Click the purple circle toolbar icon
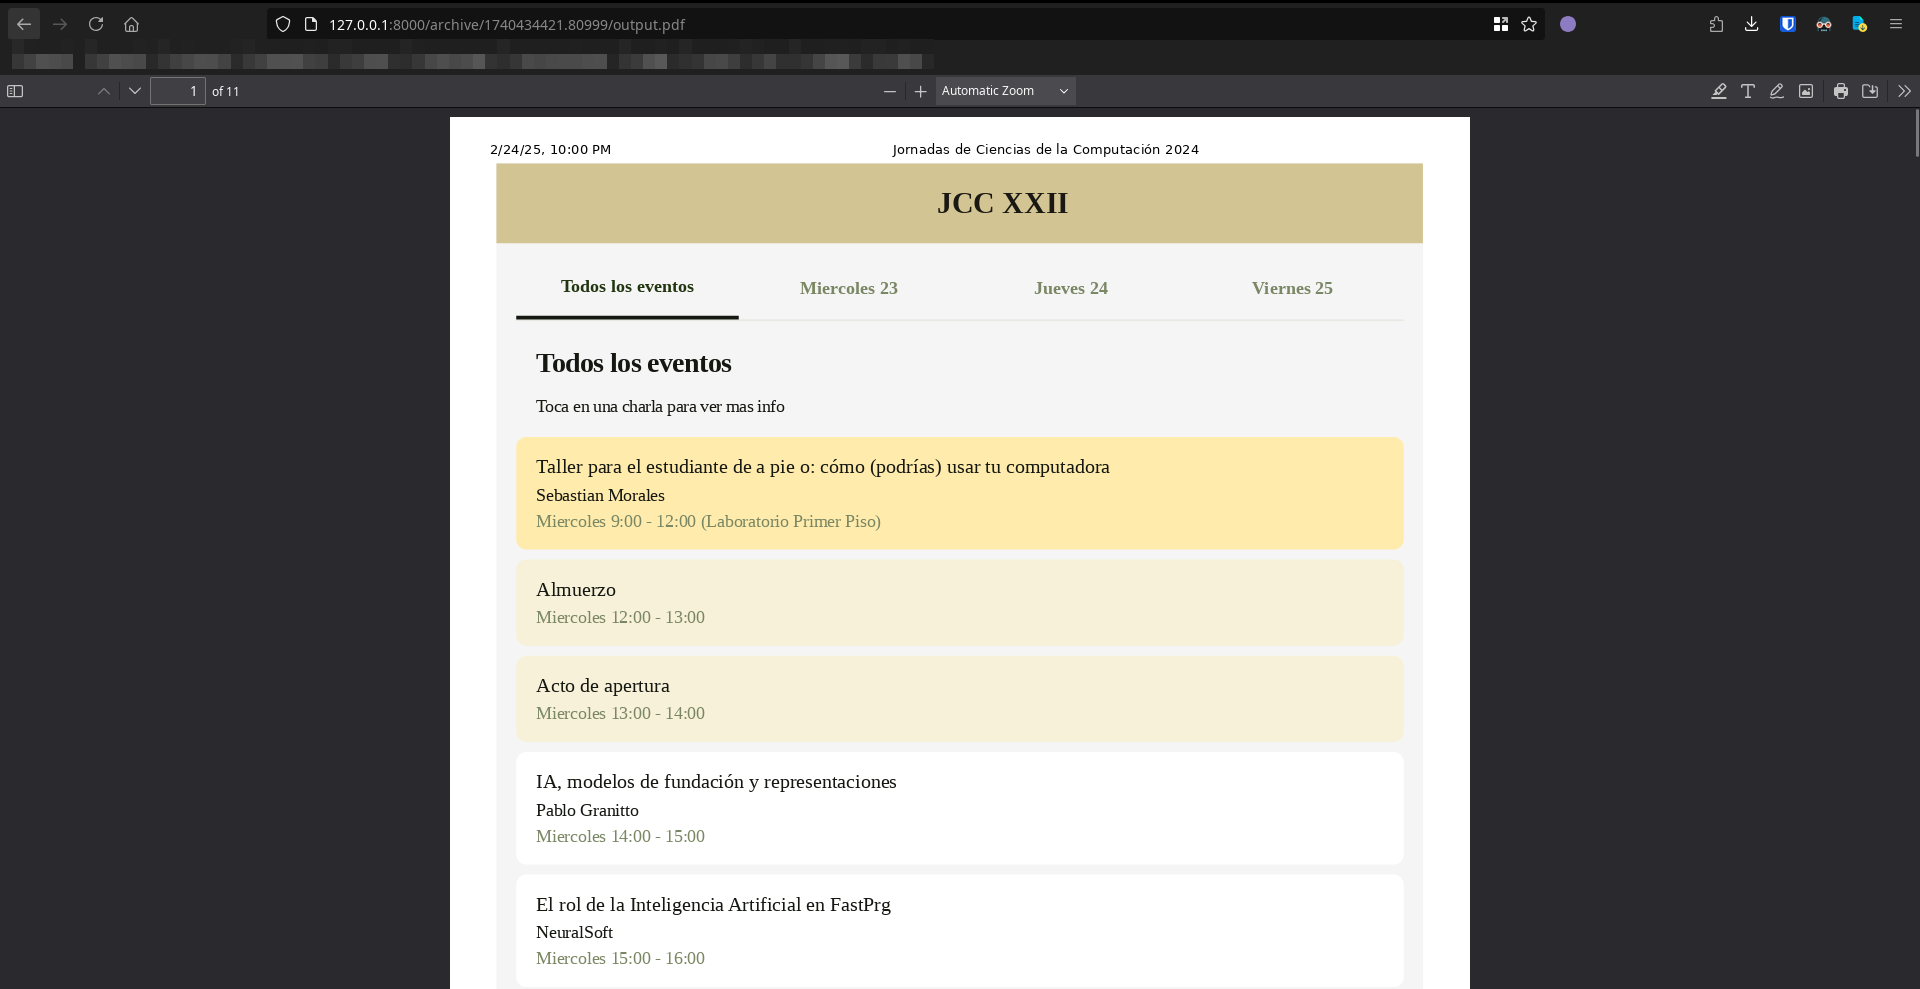This screenshot has width=1920, height=989. (1568, 24)
